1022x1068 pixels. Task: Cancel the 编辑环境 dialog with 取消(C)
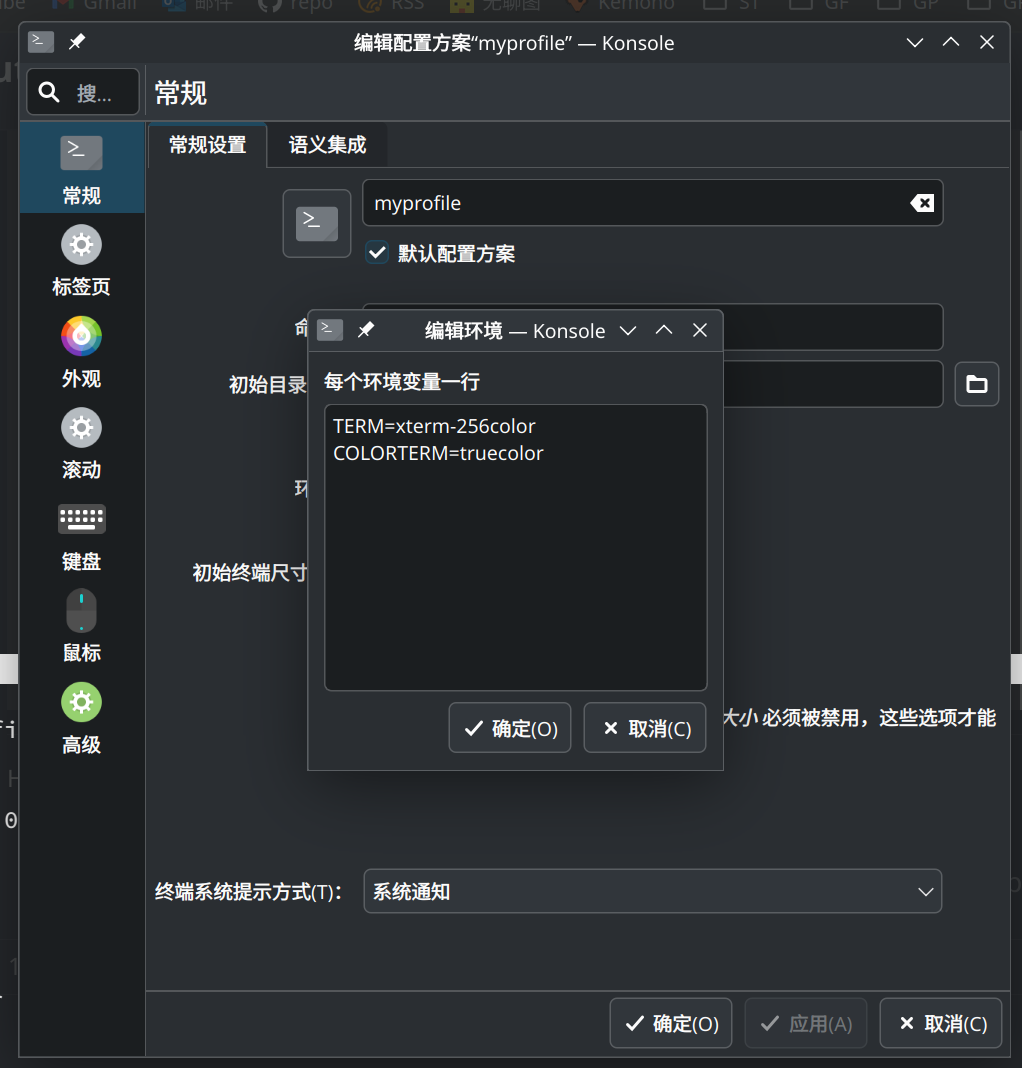[x=645, y=728]
